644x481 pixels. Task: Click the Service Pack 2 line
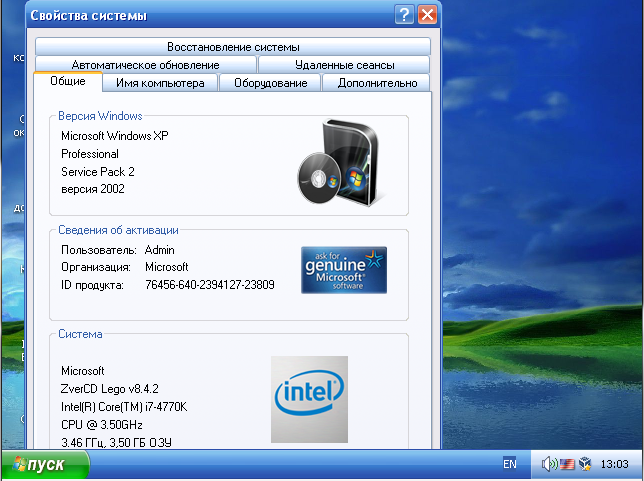pyautogui.click(x=98, y=172)
